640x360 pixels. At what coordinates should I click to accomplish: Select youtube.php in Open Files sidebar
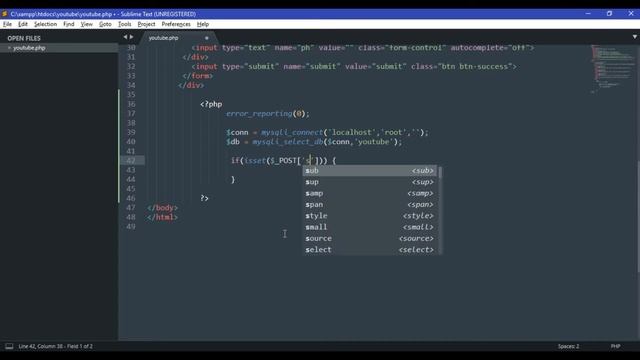(x=59, y=48)
